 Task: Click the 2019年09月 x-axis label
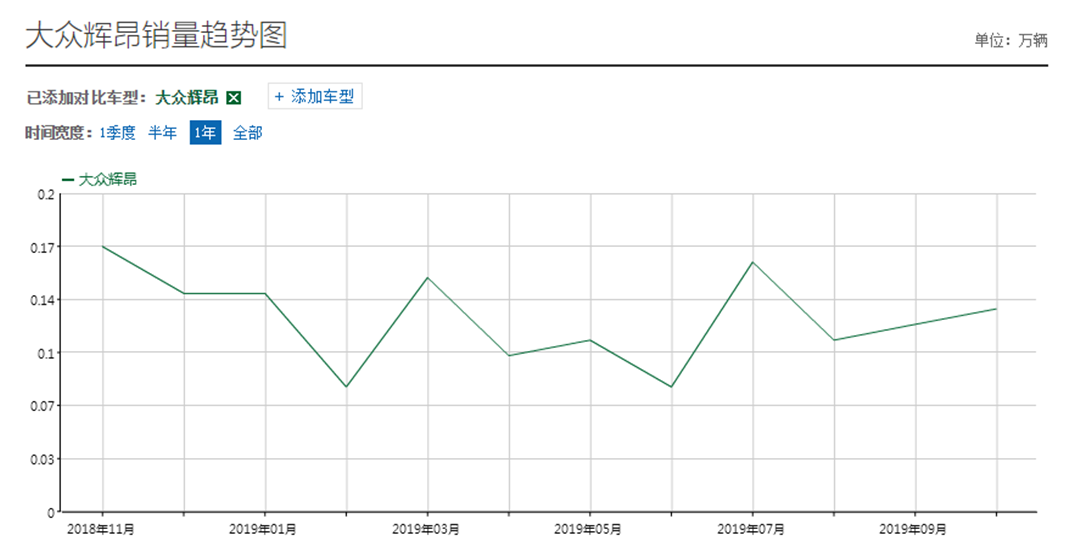coord(914,528)
